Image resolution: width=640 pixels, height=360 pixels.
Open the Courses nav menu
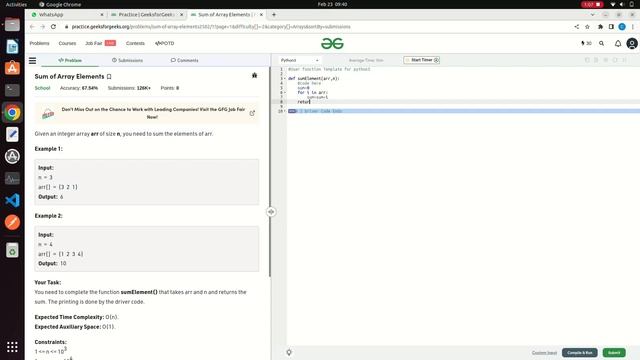[67, 43]
